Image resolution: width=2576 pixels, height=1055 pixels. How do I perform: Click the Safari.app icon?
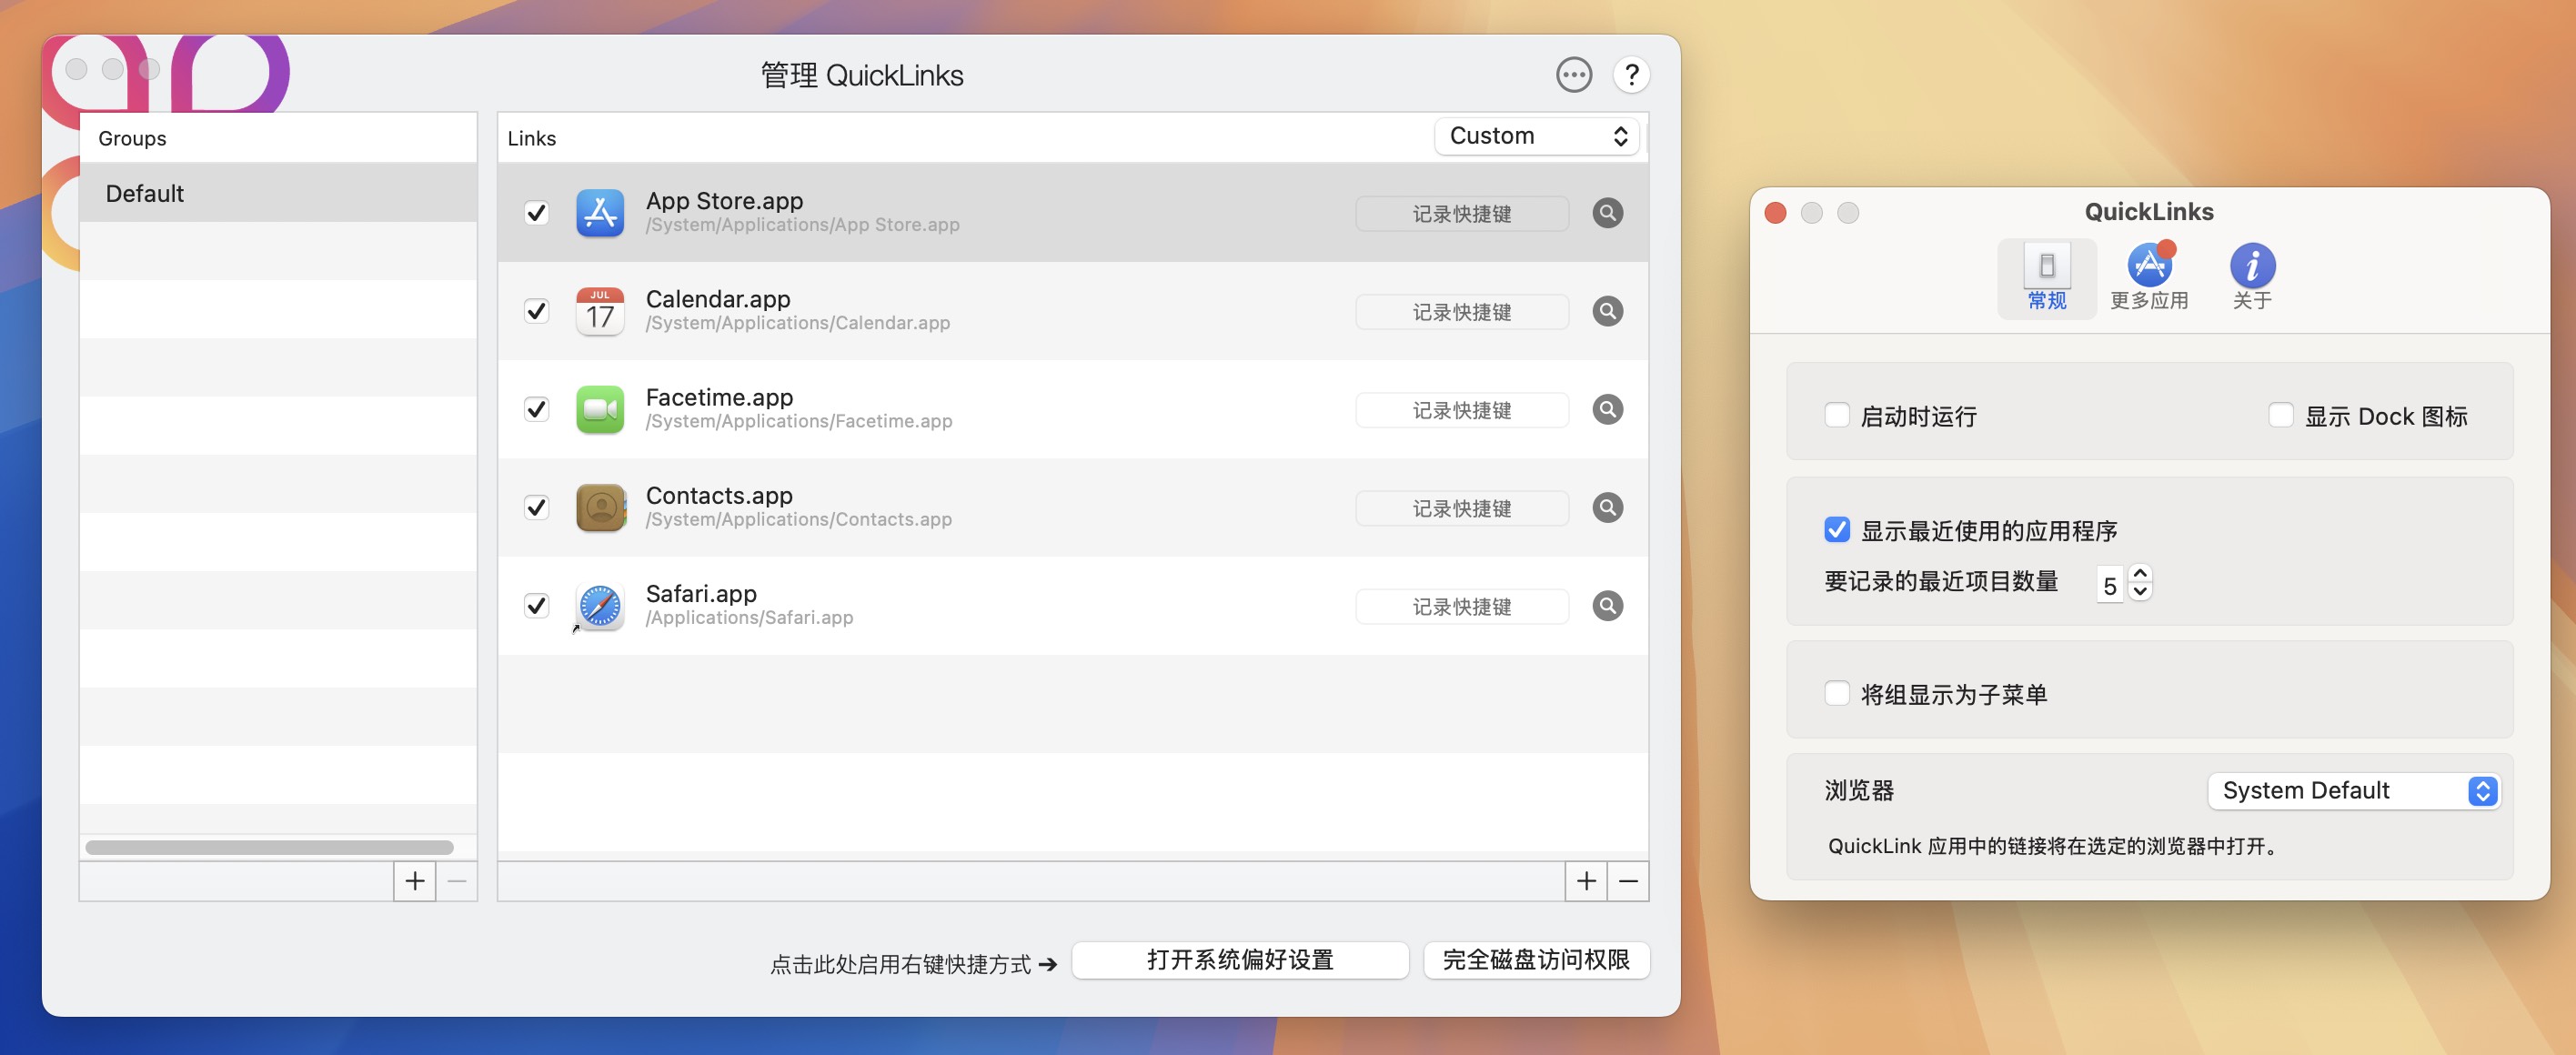click(x=600, y=605)
